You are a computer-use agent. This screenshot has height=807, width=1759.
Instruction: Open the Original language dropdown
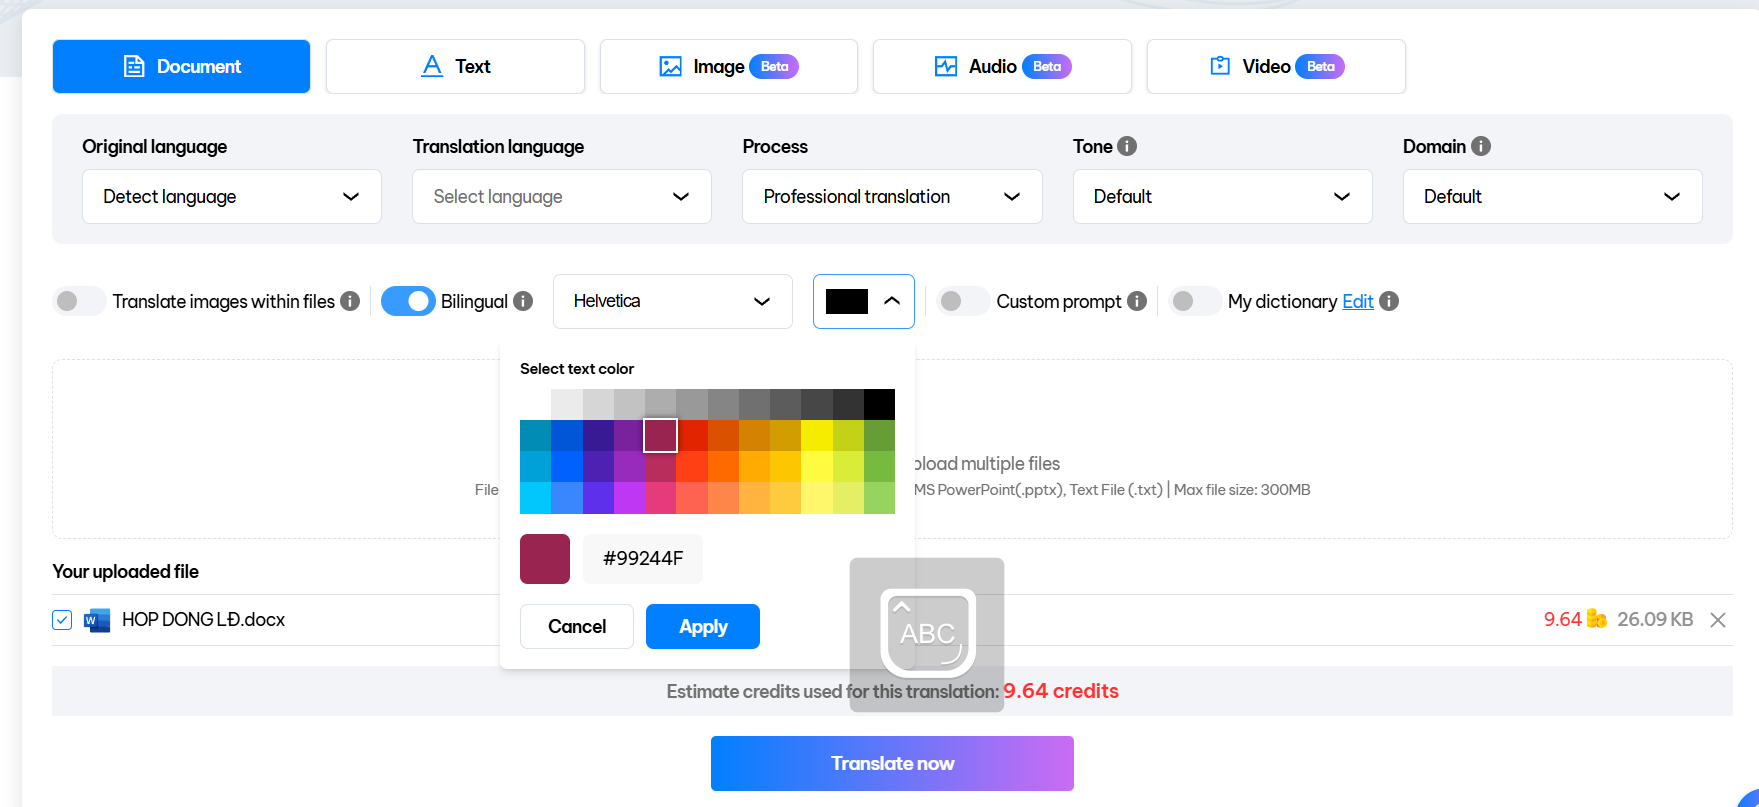pyautogui.click(x=231, y=197)
